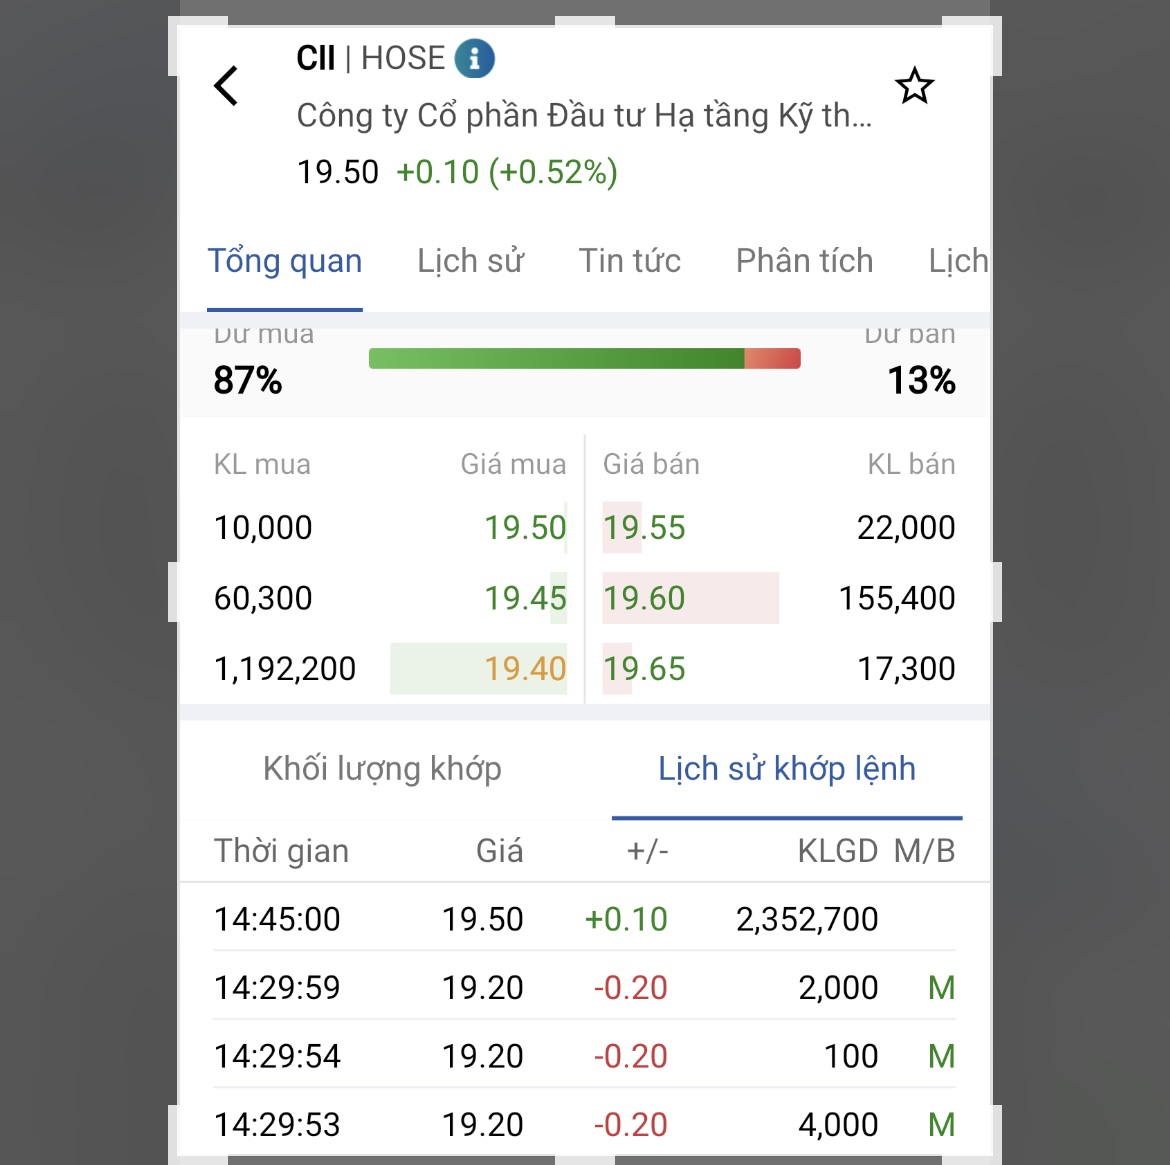
Task: Select ask price 19.65
Action: 644,669
